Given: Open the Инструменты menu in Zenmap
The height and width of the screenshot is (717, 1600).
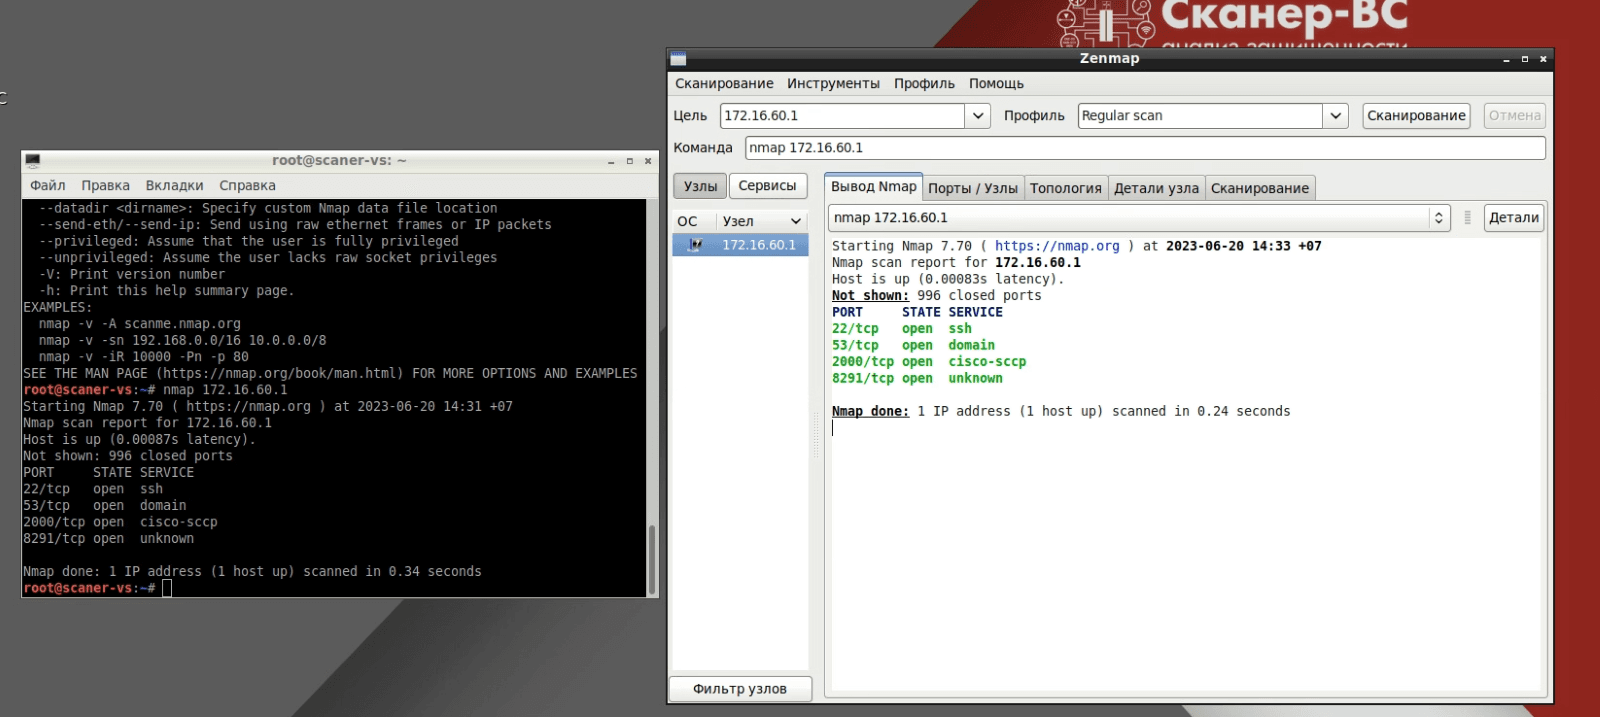Looking at the screenshot, I should pyautogui.click(x=833, y=84).
